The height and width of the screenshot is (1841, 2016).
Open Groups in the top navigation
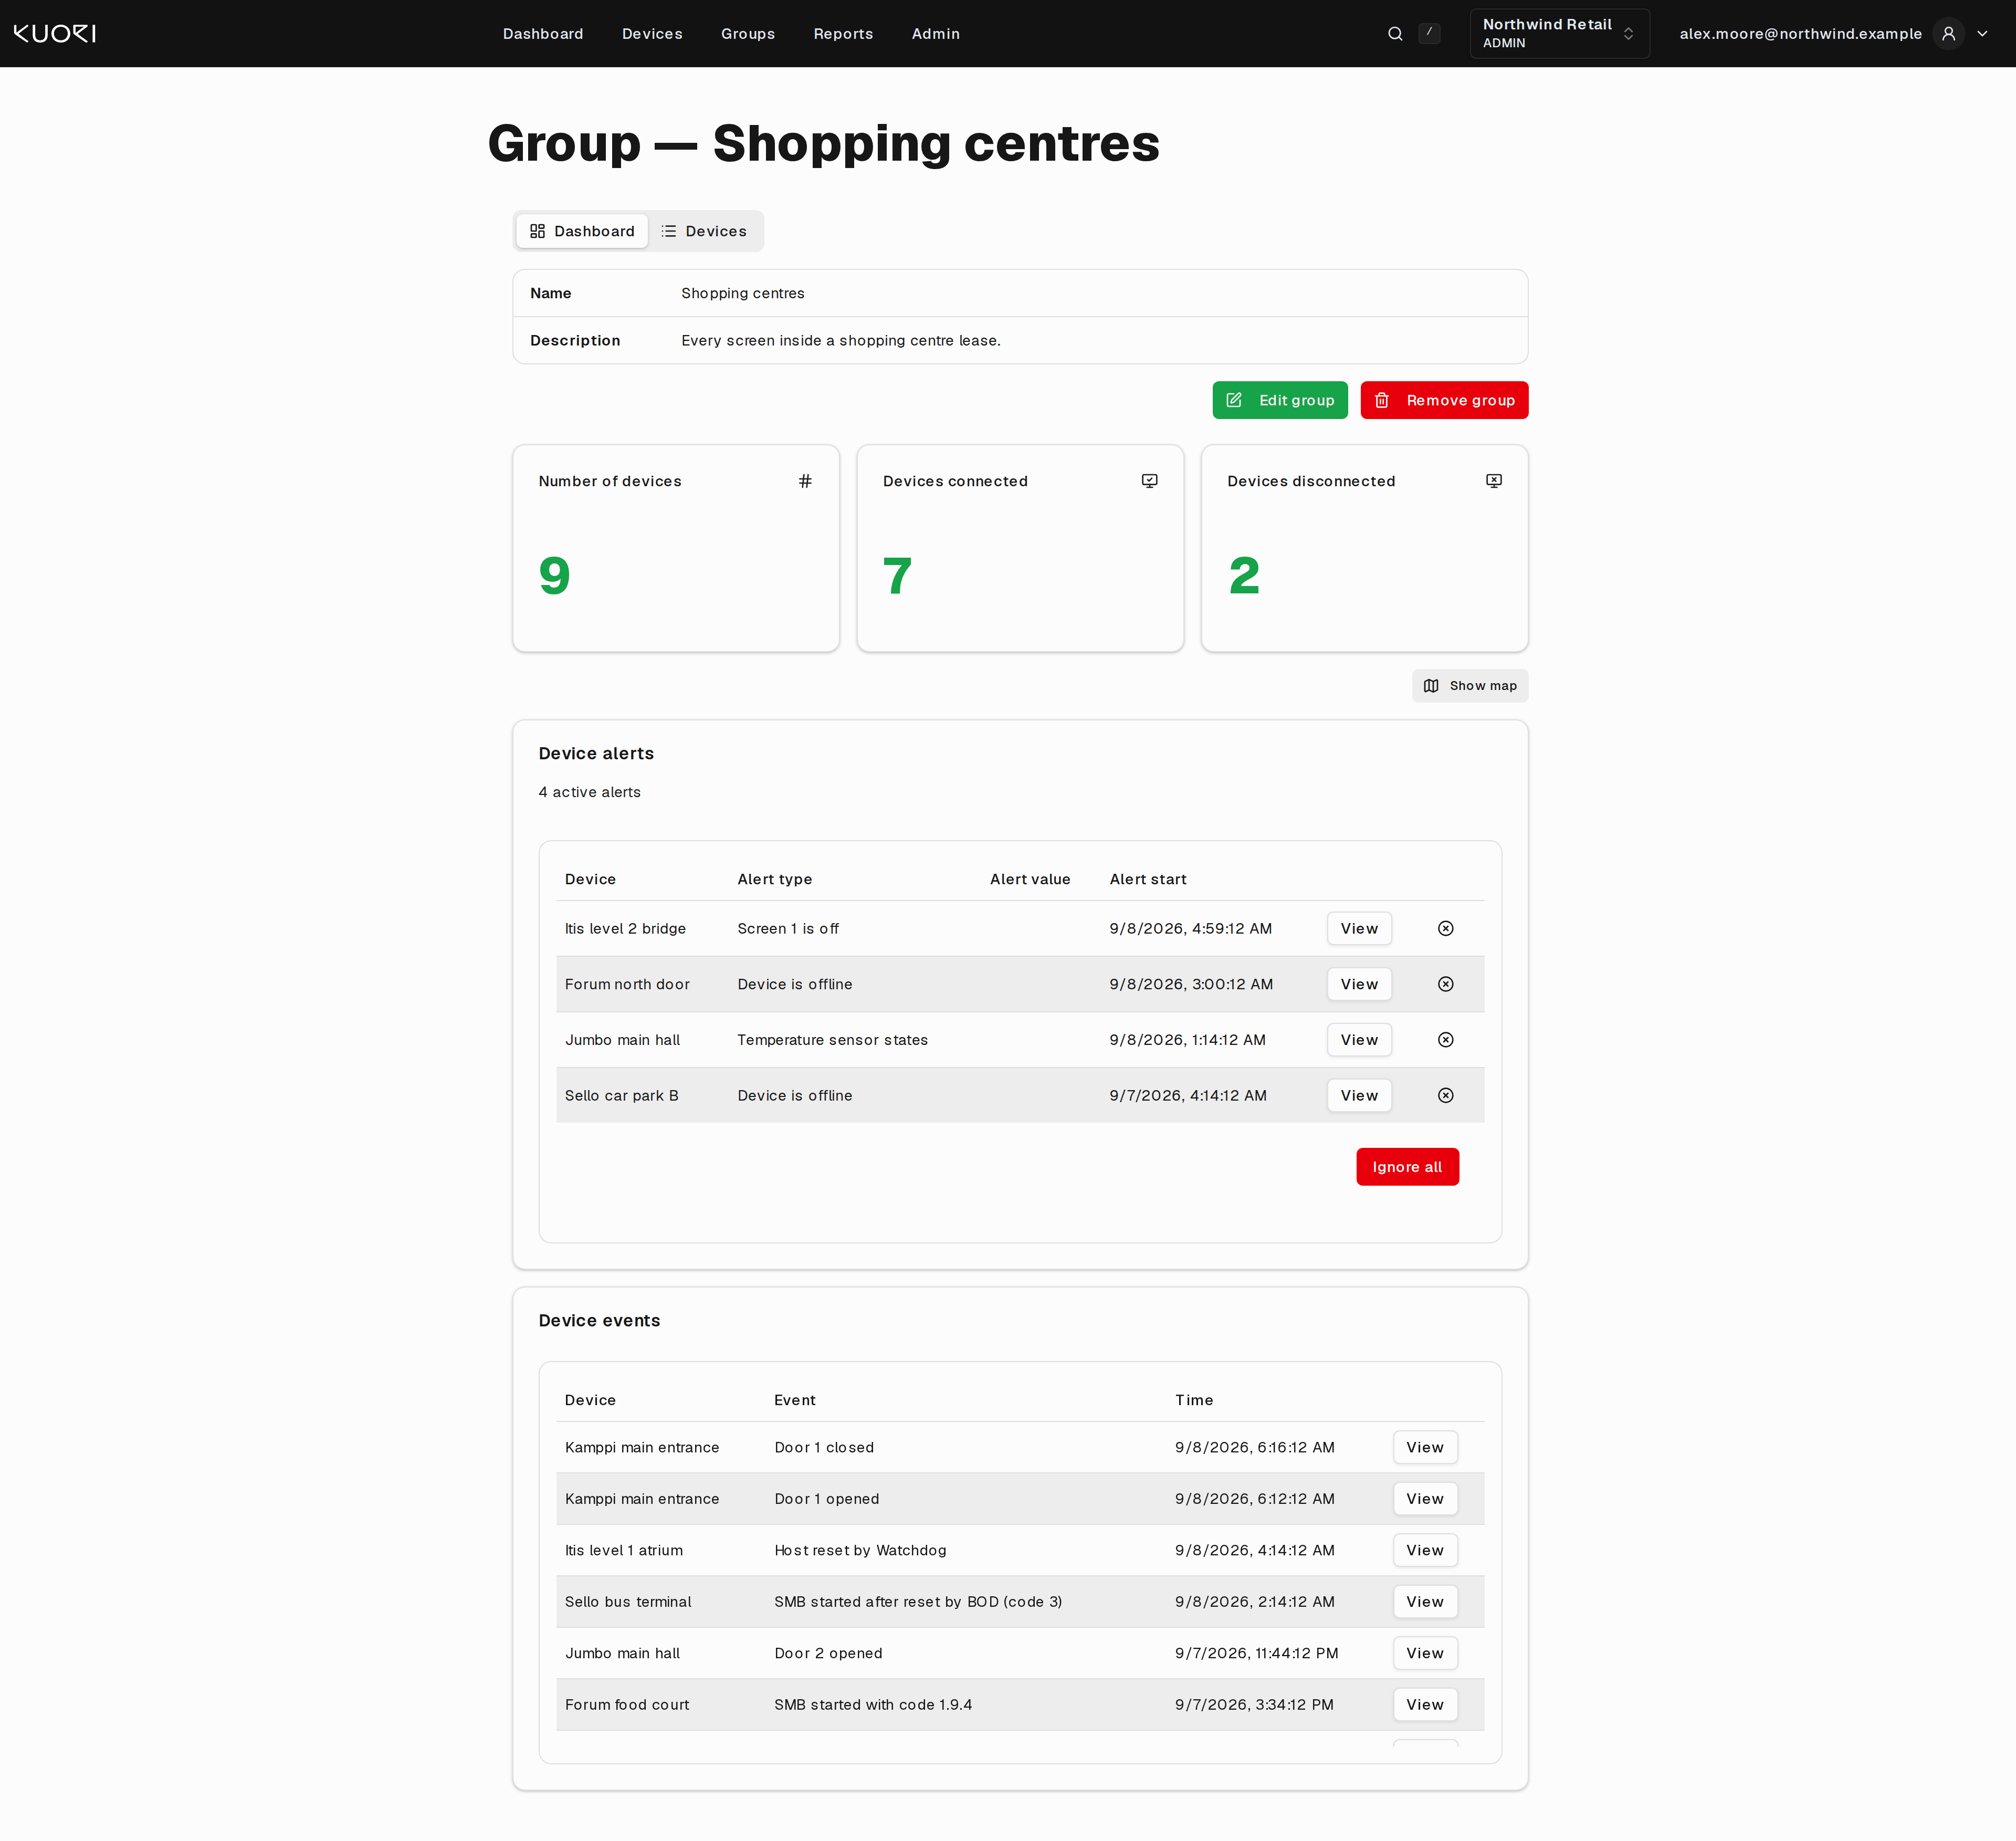click(748, 34)
